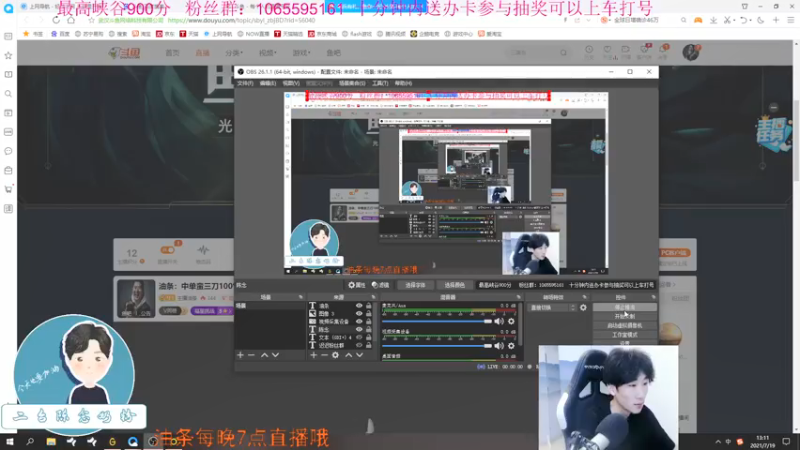Collapse floating task widget minus button
This screenshot has height=450, width=800.
[773, 108]
